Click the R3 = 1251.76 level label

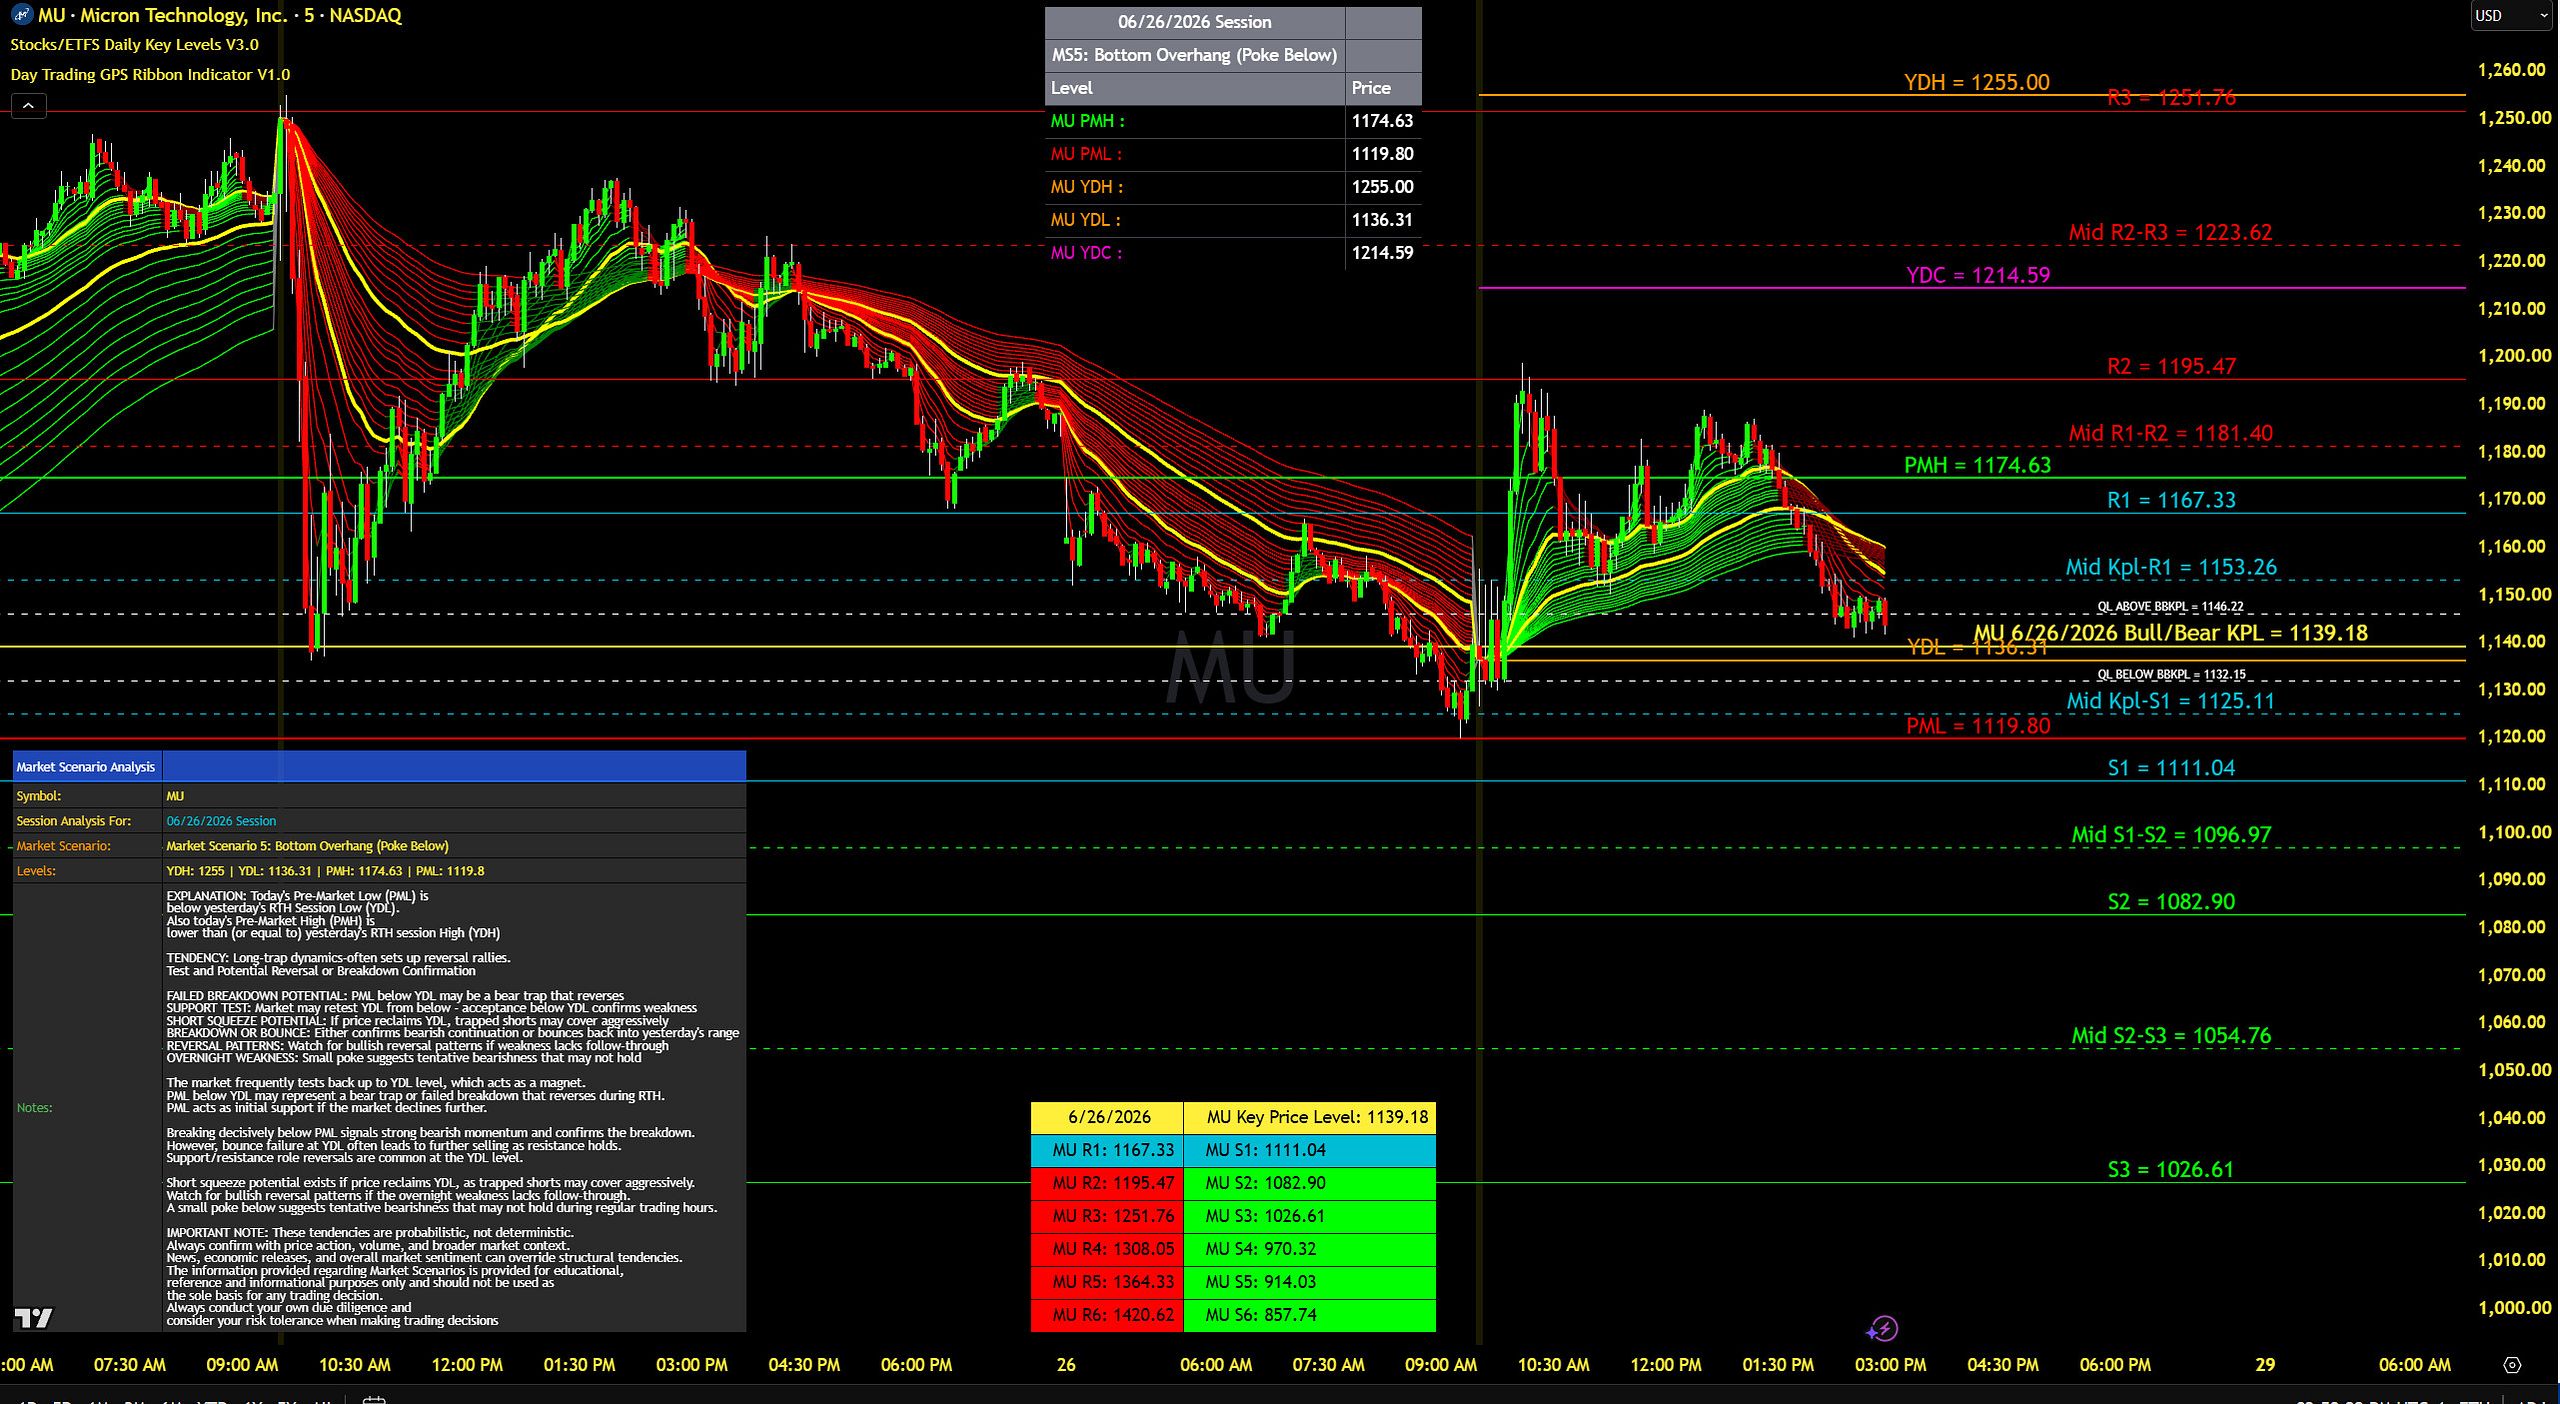[2171, 97]
